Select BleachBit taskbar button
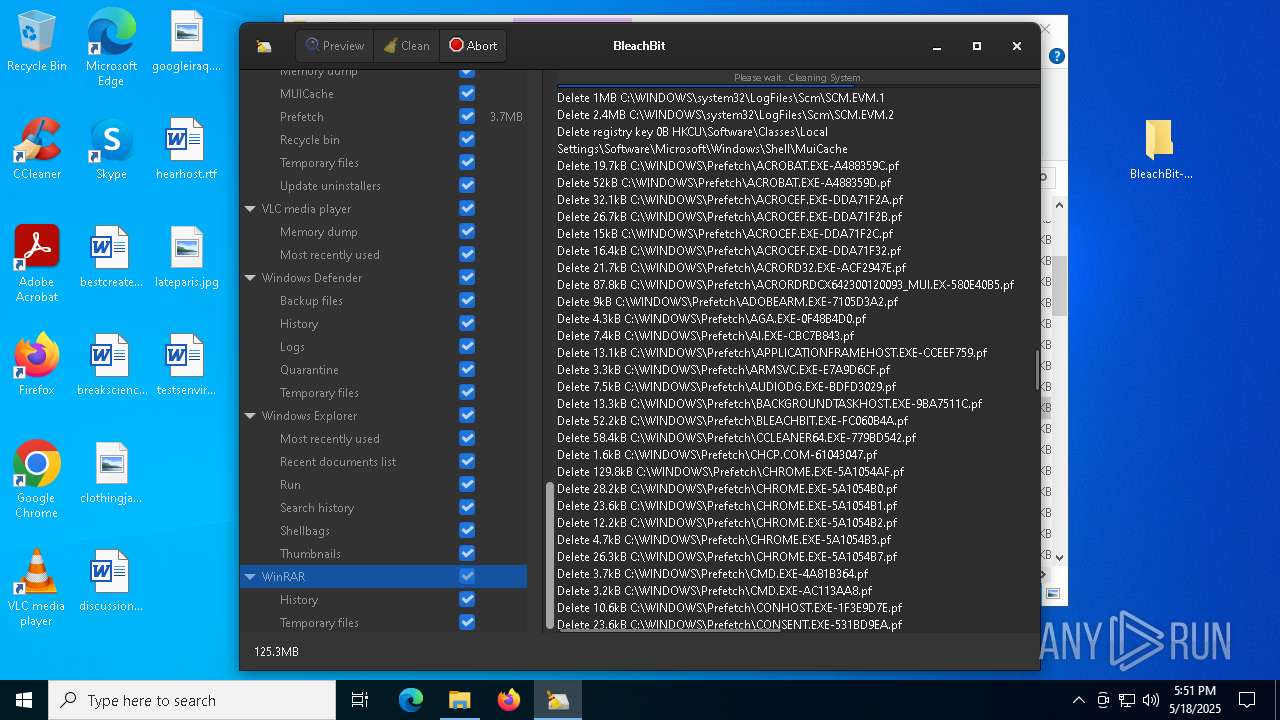1280x720 pixels. point(557,700)
